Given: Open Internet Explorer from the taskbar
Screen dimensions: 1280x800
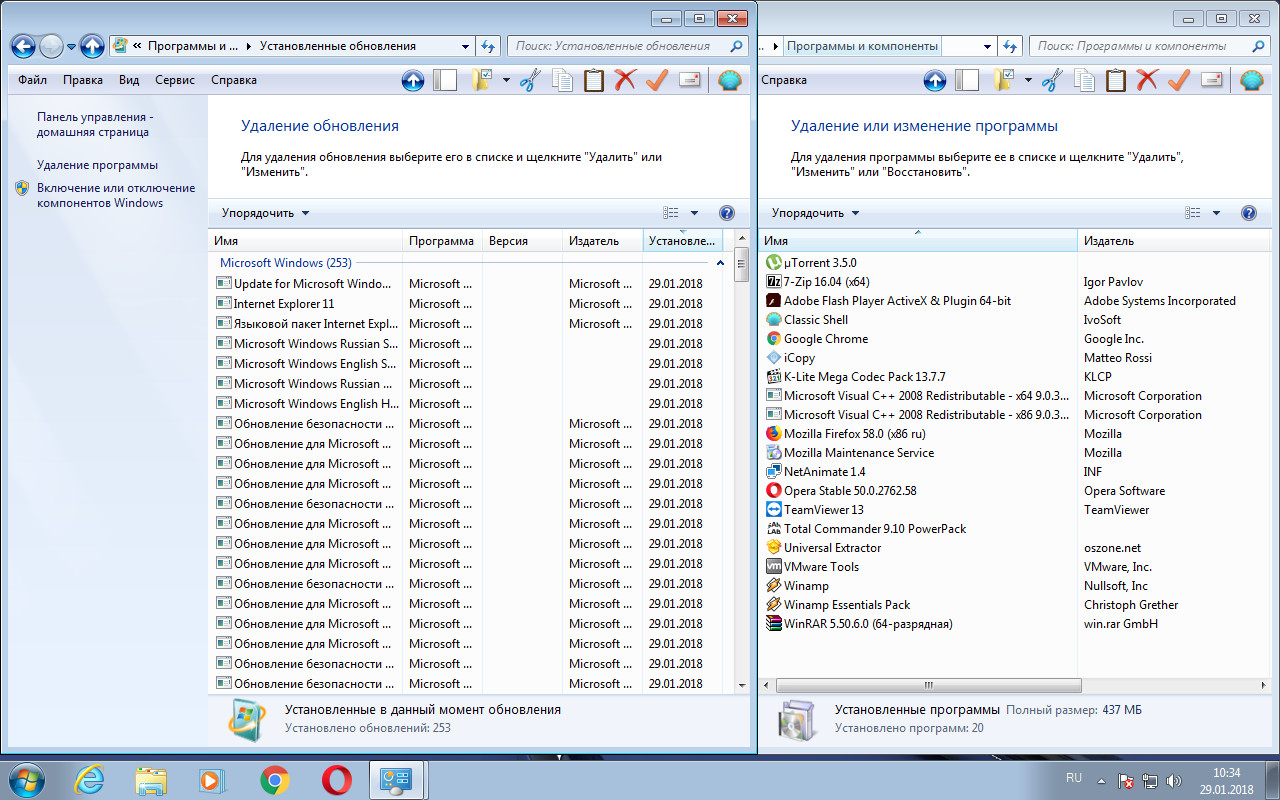Looking at the screenshot, I should [90, 780].
